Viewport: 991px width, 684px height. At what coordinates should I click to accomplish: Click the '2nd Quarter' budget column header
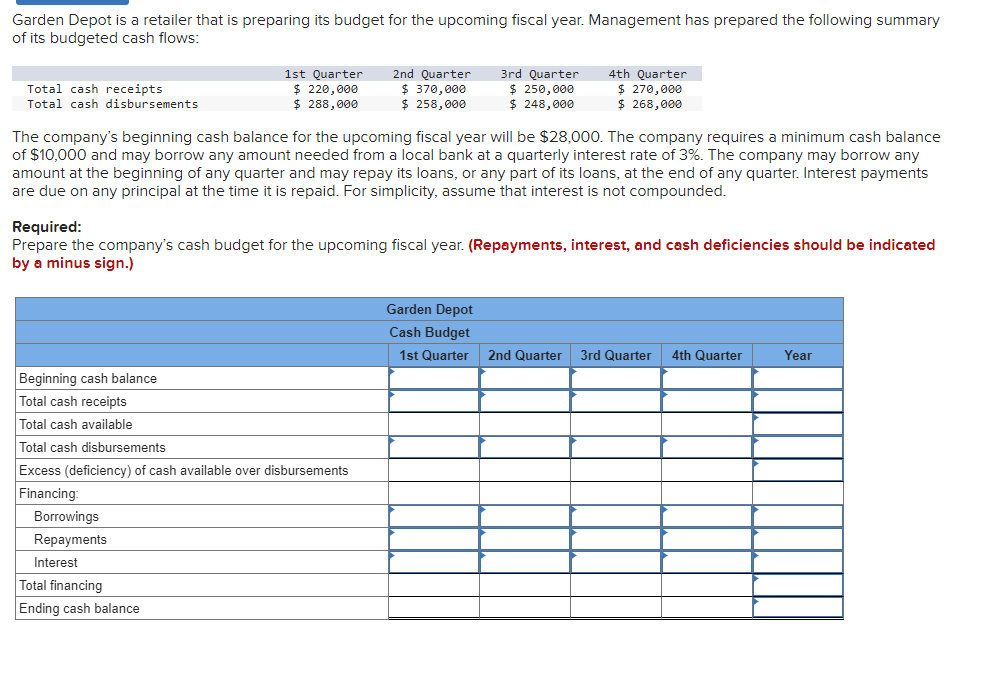[x=525, y=355]
